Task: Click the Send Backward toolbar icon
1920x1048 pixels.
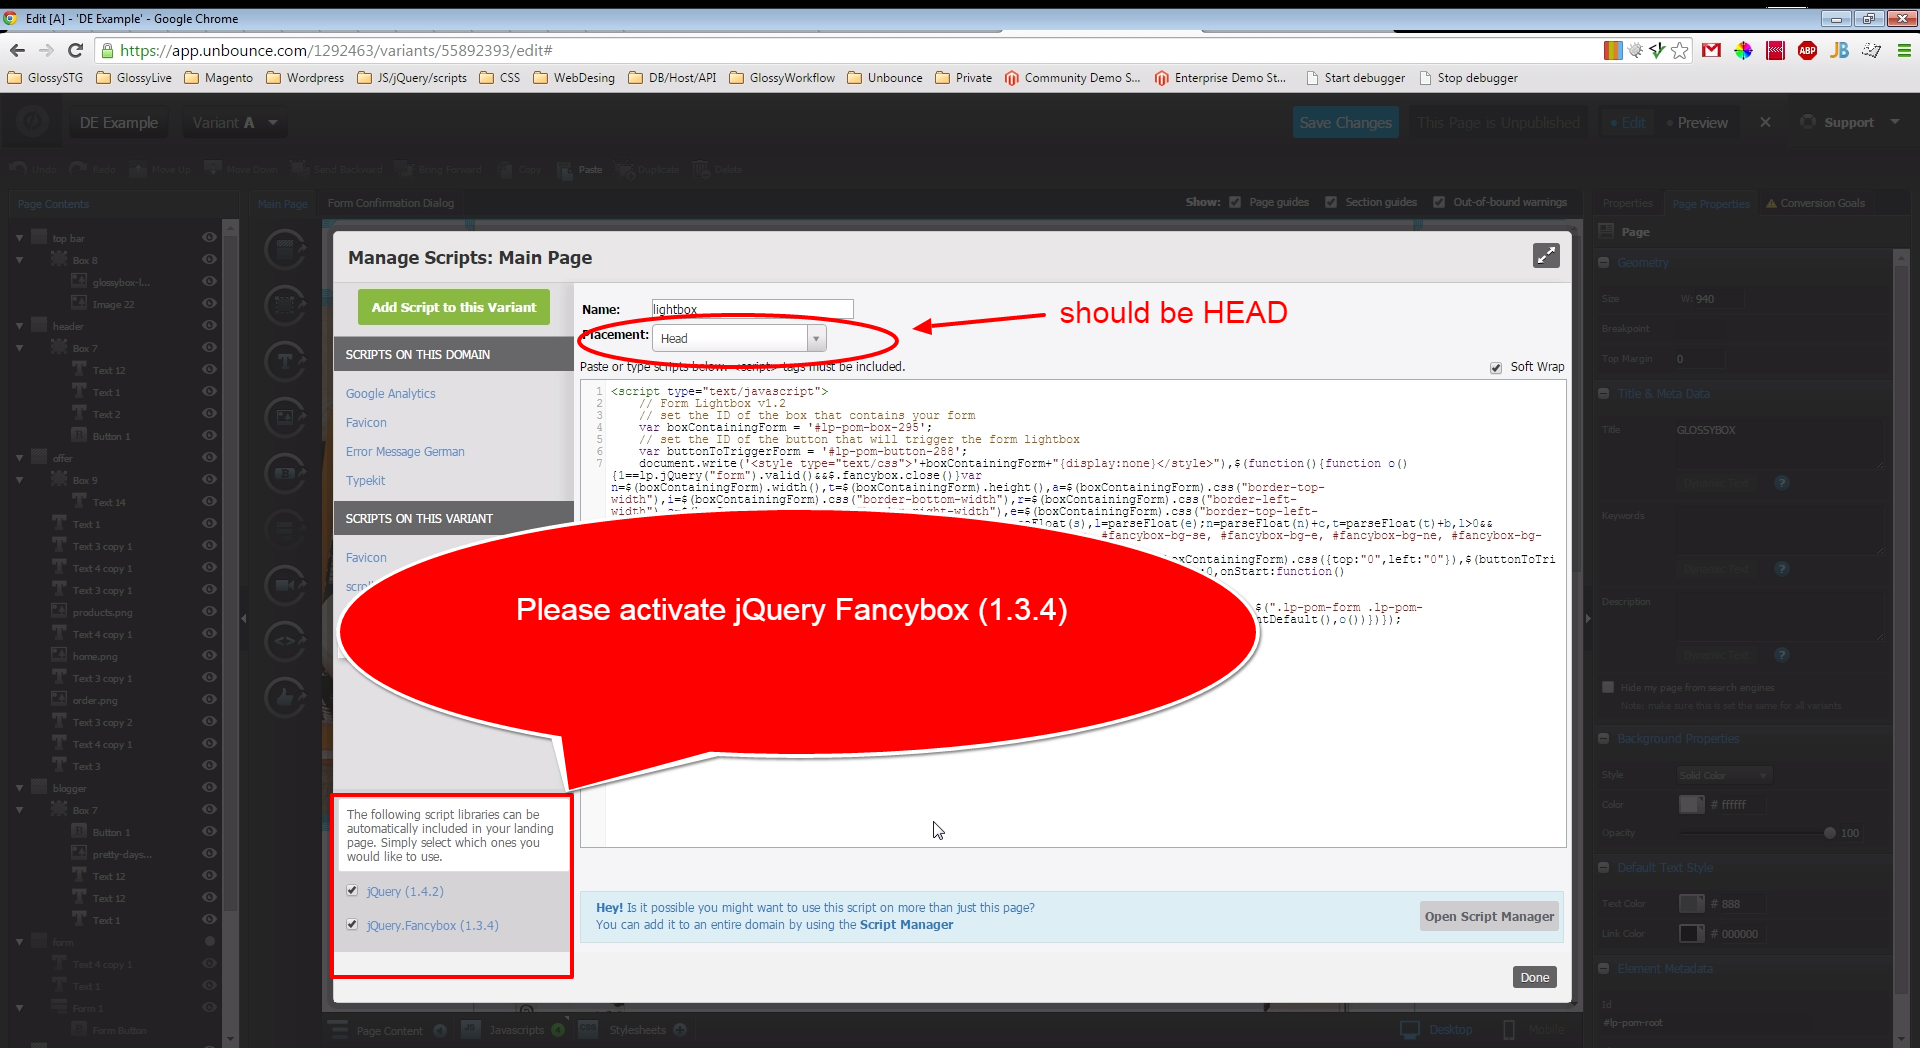Action: (299, 169)
